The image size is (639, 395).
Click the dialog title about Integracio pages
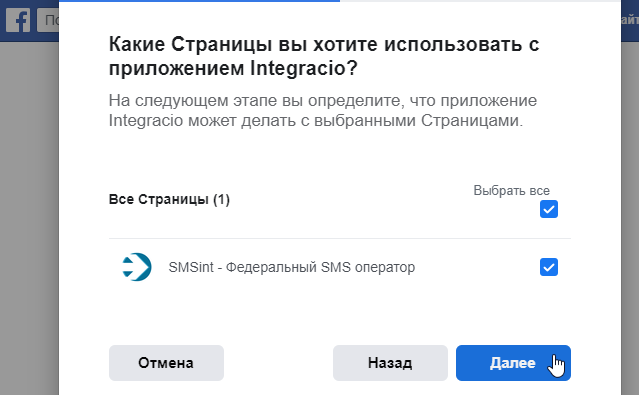tap(324, 56)
